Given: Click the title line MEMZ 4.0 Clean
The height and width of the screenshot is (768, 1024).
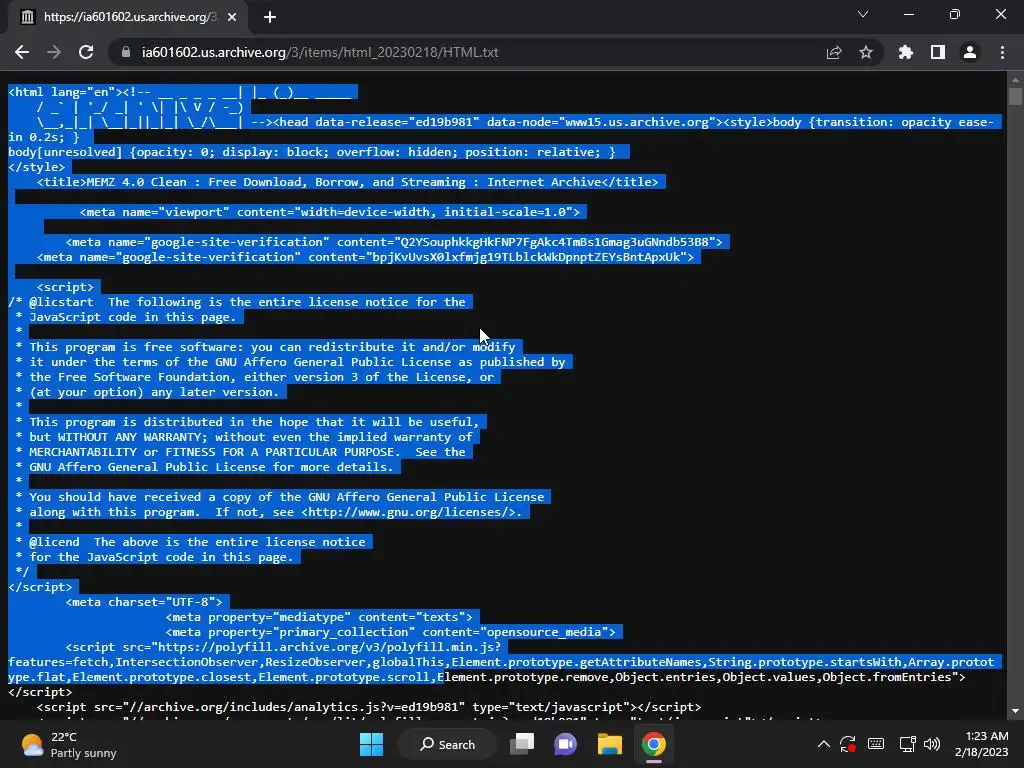Looking at the screenshot, I should point(347,182).
